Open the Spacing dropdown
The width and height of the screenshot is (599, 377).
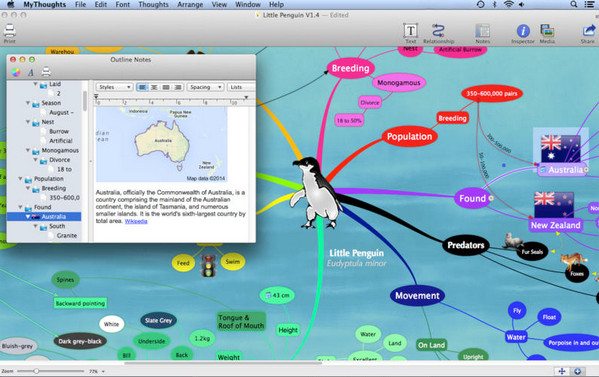coord(206,87)
